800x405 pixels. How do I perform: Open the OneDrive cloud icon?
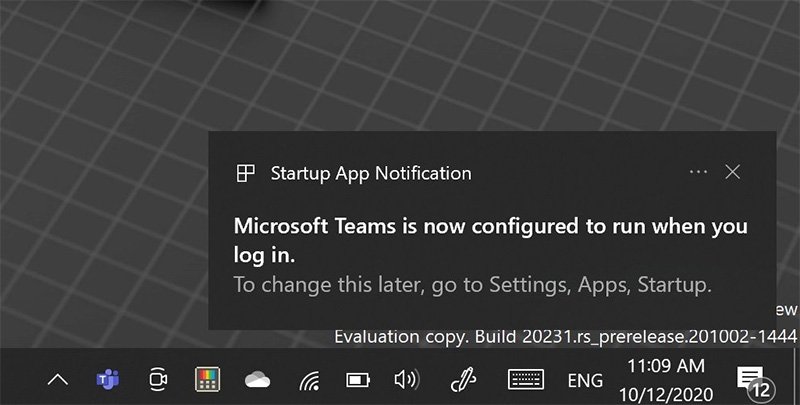click(x=259, y=380)
